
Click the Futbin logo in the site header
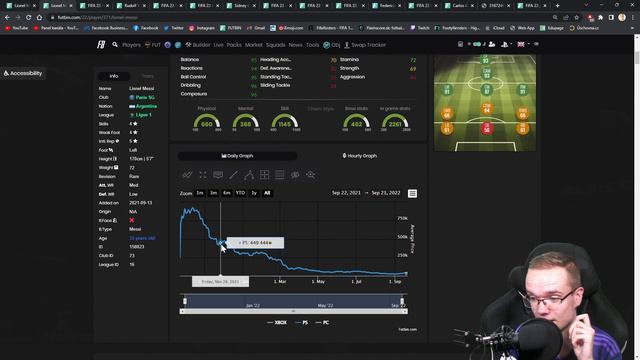(101, 44)
